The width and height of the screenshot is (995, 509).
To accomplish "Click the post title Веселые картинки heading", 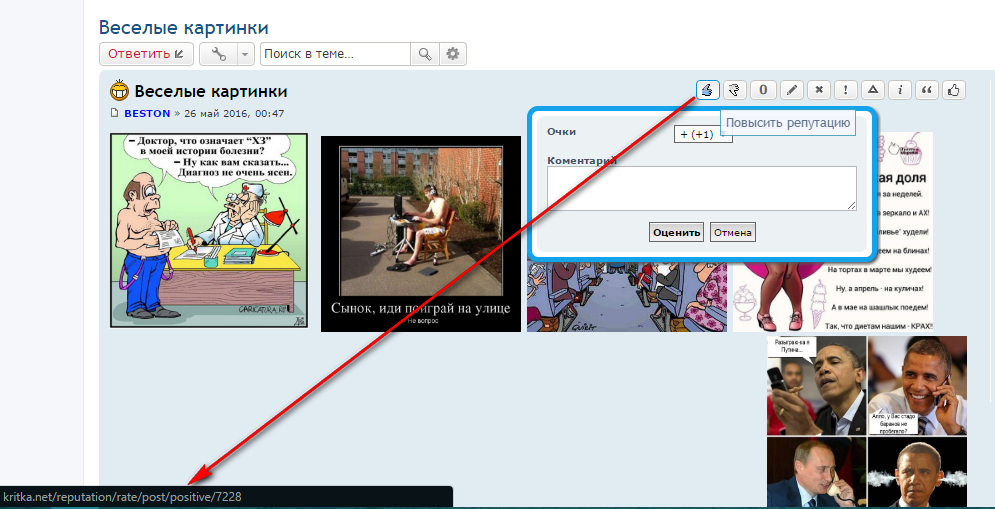I will [211, 91].
